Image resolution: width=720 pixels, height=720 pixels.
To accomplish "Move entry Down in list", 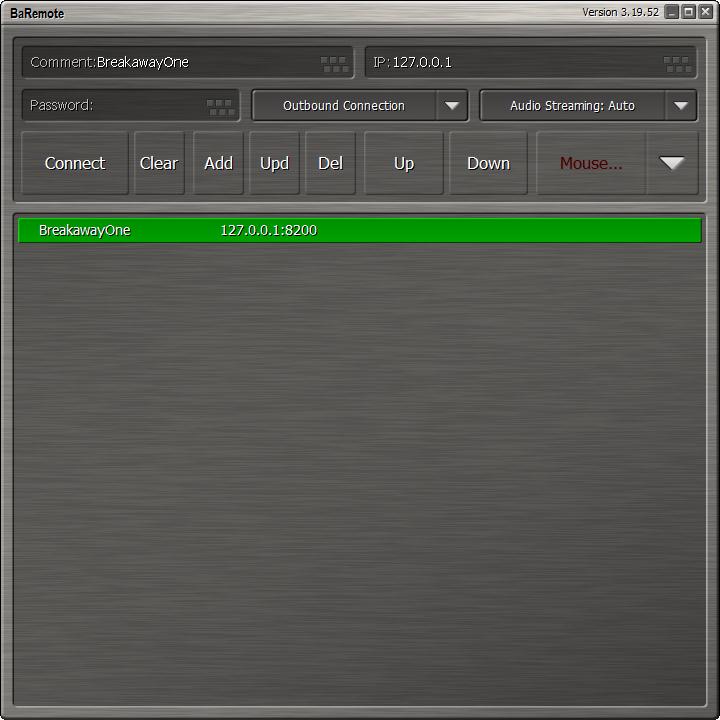I will pos(488,163).
